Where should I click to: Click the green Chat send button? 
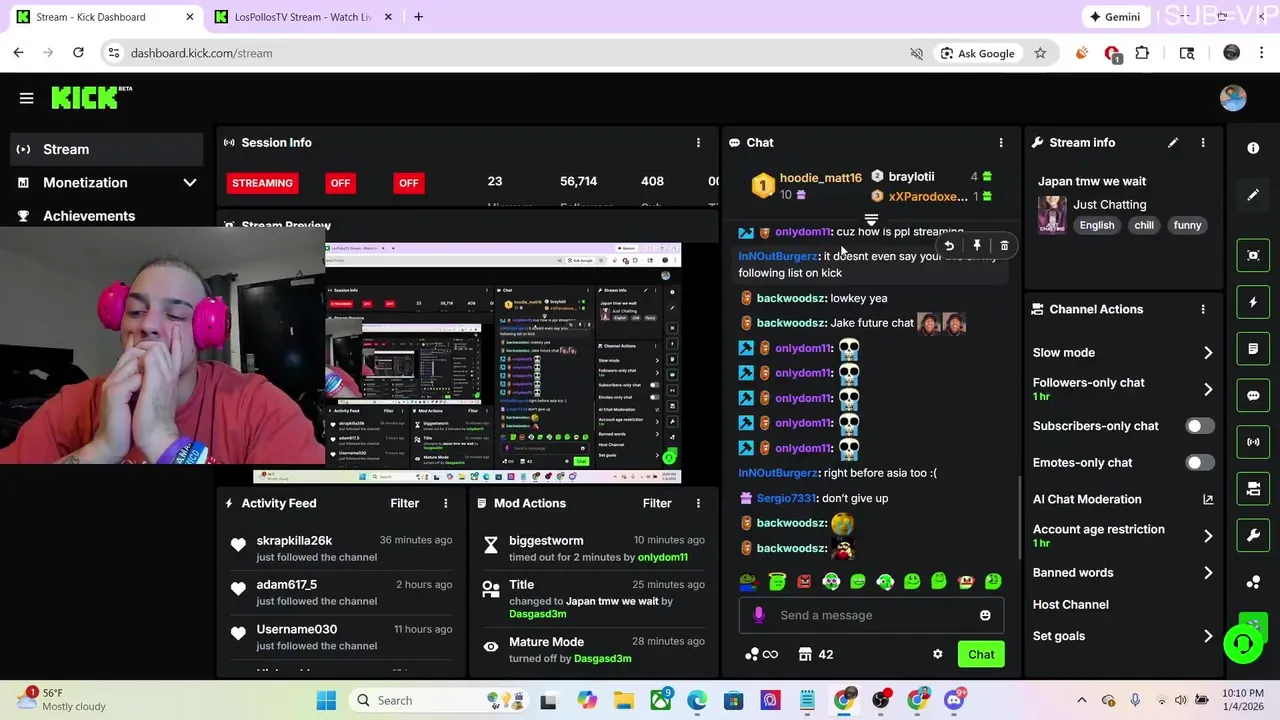coord(981,655)
